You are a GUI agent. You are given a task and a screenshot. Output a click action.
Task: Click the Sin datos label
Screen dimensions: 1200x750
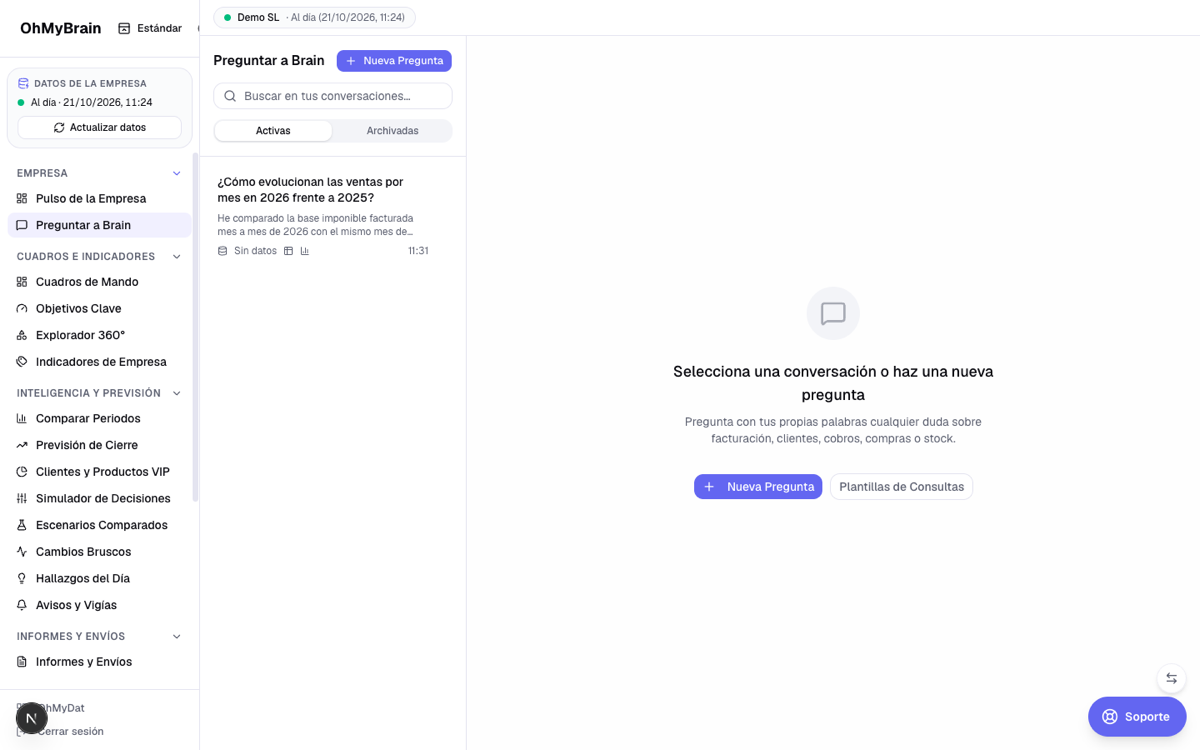[255, 251]
